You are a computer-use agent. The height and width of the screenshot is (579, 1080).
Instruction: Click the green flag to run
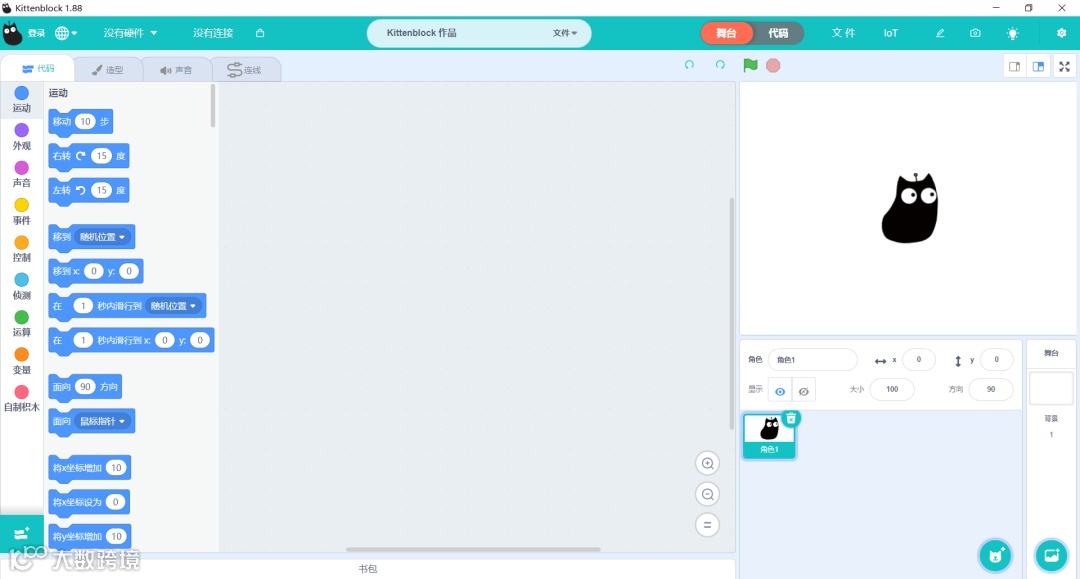pyautogui.click(x=750, y=65)
